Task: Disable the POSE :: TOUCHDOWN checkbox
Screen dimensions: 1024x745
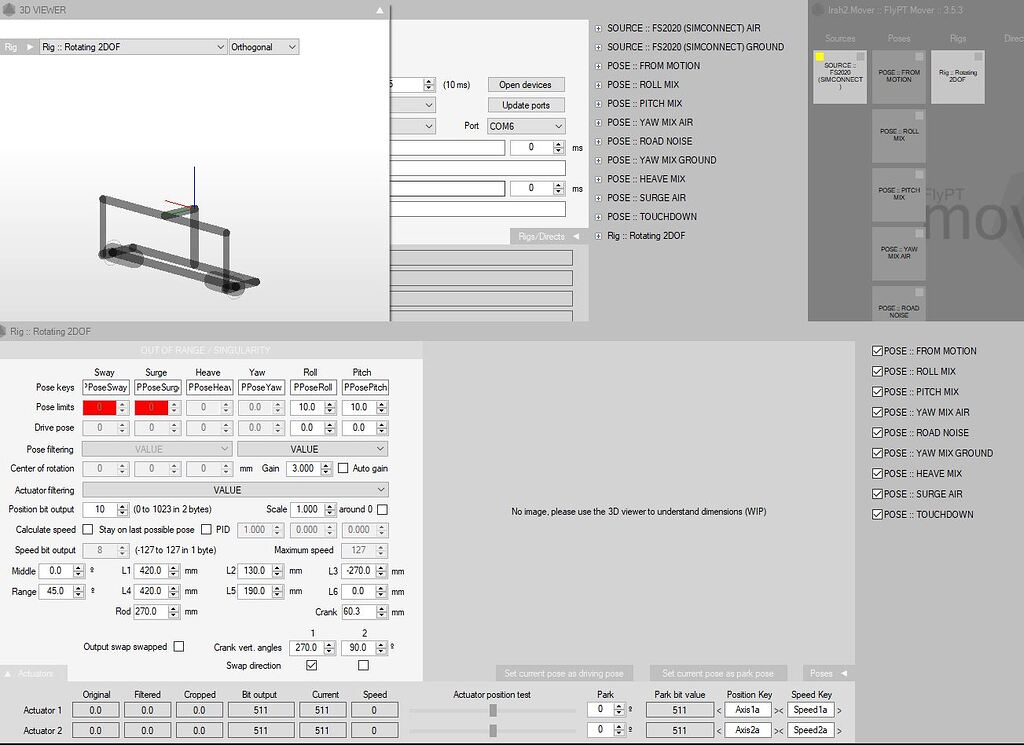Action: pyautogui.click(x=877, y=514)
